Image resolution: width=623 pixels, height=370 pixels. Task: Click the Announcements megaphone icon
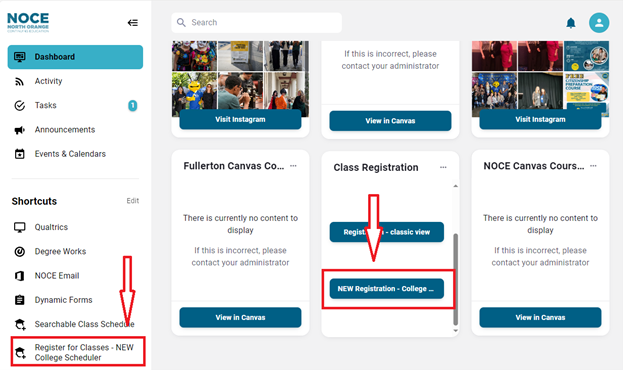tap(19, 130)
